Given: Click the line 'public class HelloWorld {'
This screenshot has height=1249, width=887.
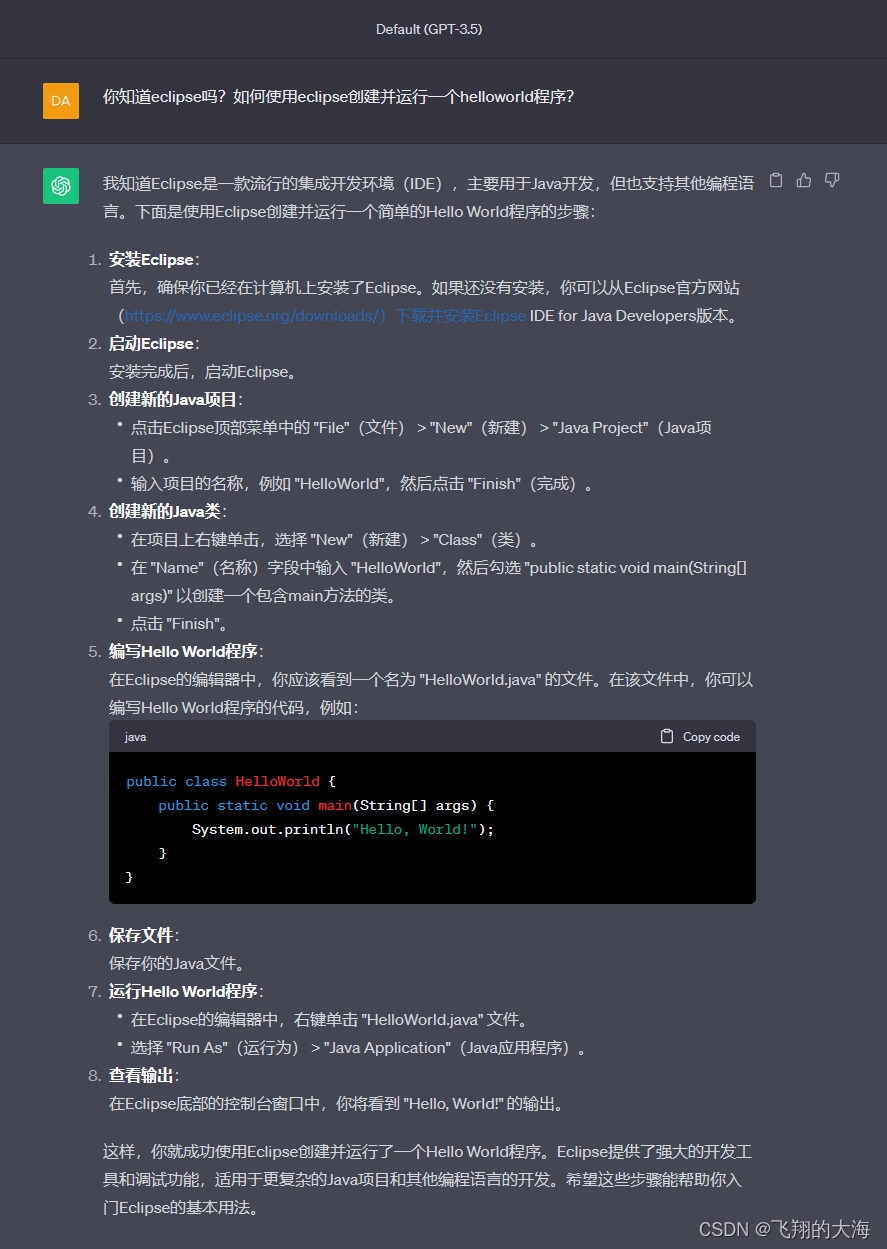Looking at the screenshot, I should (231, 781).
